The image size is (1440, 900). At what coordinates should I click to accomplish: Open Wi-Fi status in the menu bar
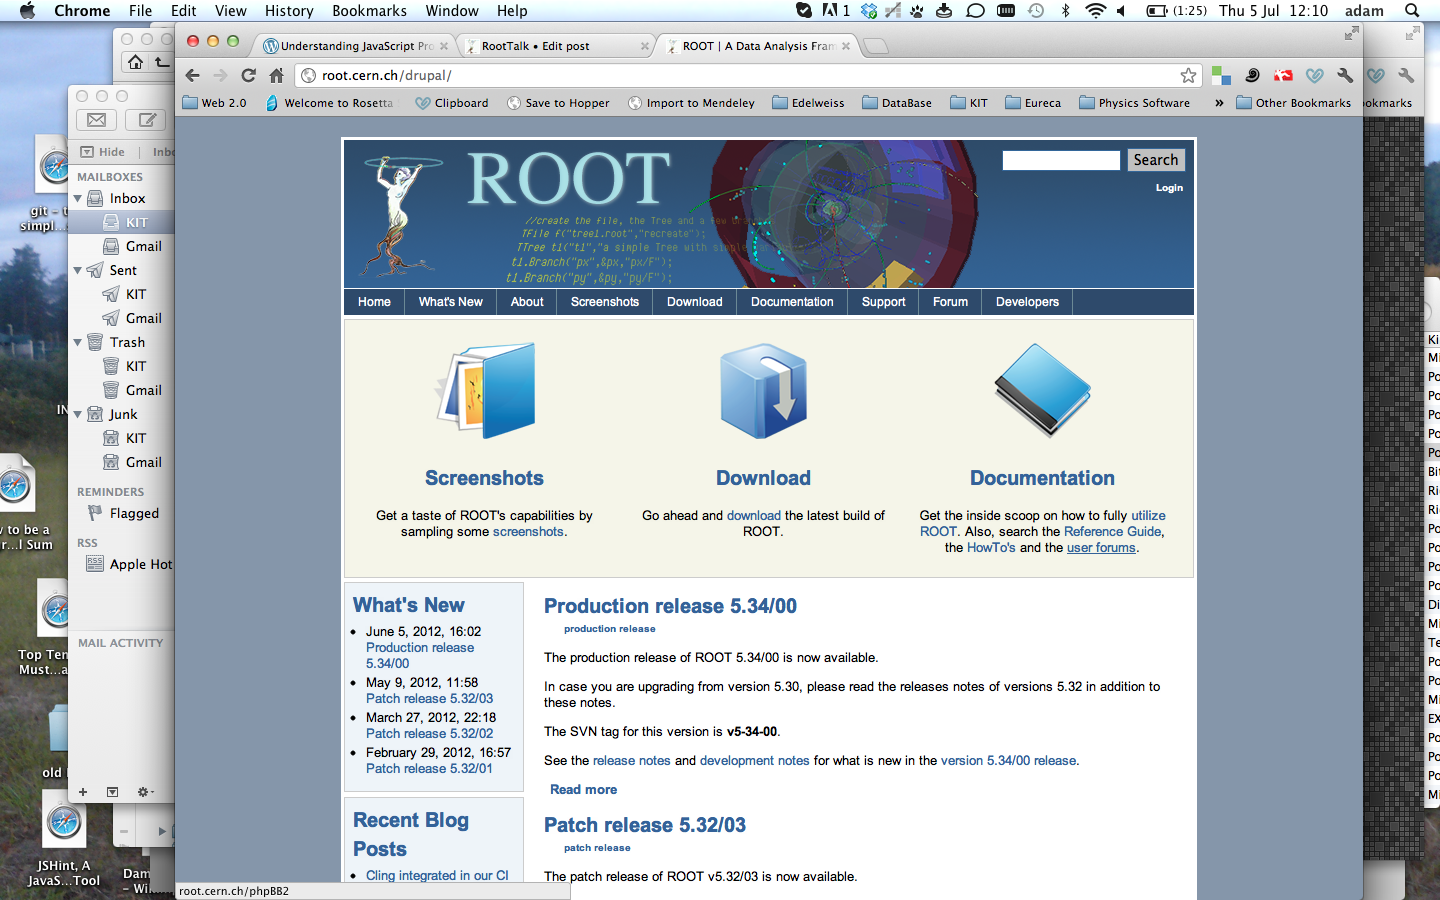[x=1095, y=10]
